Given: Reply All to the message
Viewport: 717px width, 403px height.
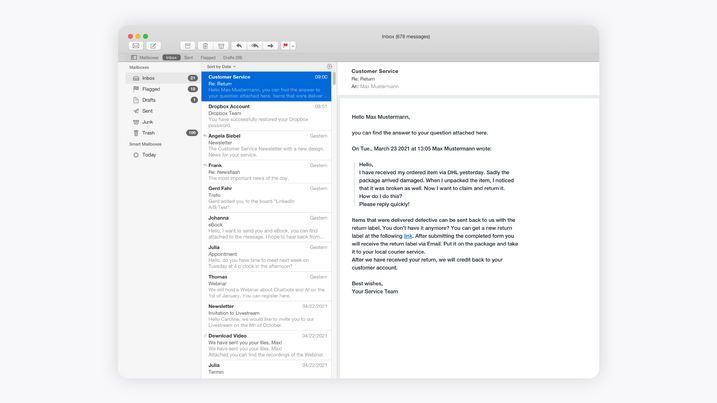Looking at the screenshot, I should pos(255,46).
